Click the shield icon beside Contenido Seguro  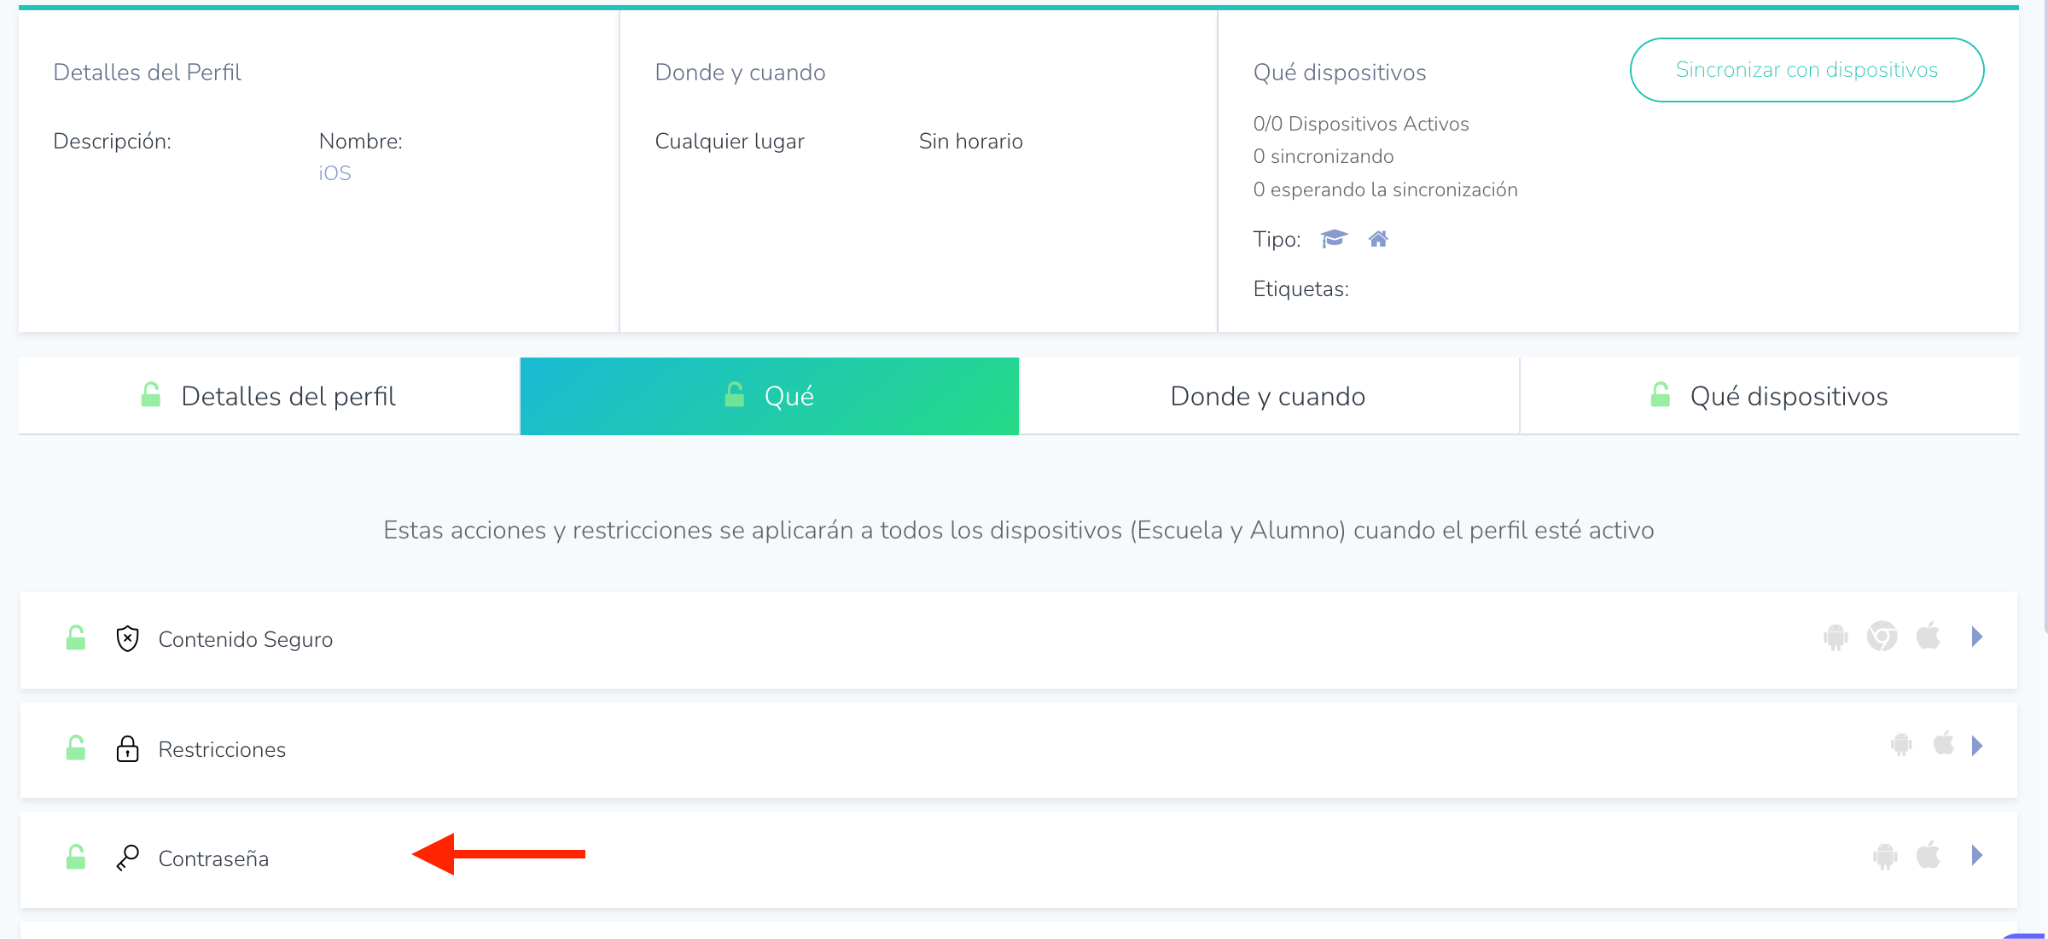(127, 639)
